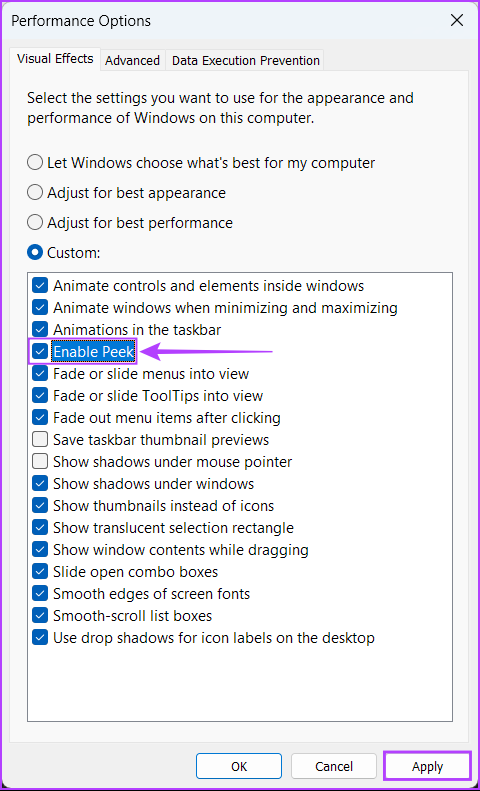Tick Show shadows under mouse pointer
Screen dimensions: 480x791
tap(40, 462)
